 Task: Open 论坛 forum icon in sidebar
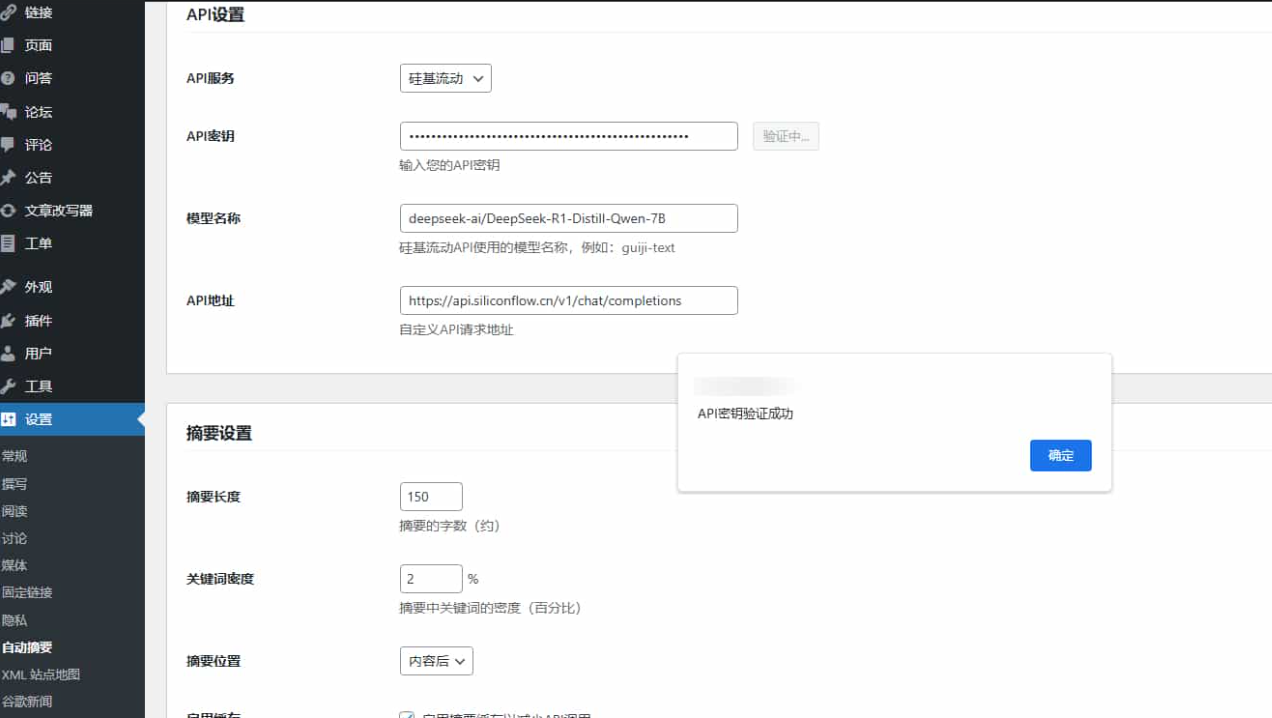[8, 112]
